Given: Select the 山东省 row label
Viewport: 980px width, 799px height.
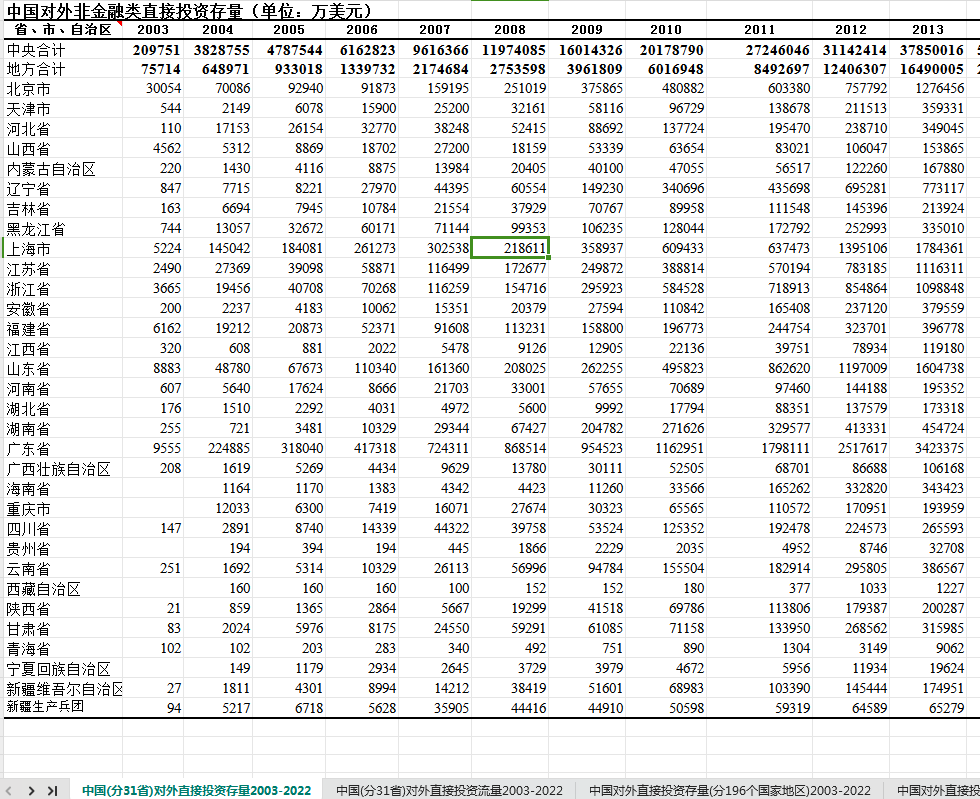Looking at the screenshot, I should pyautogui.click(x=63, y=369).
